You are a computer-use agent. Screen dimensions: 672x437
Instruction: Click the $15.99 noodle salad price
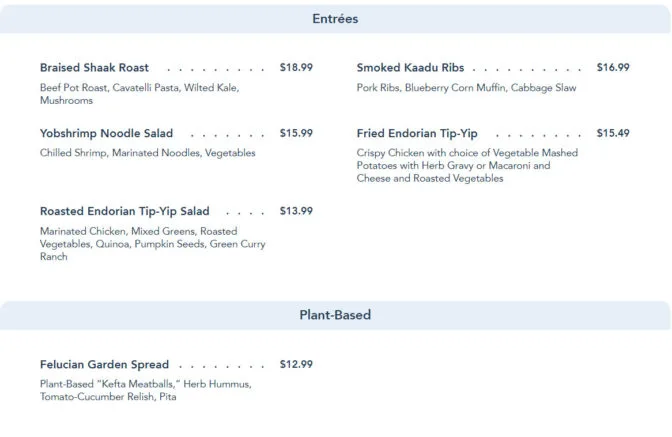point(296,133)
